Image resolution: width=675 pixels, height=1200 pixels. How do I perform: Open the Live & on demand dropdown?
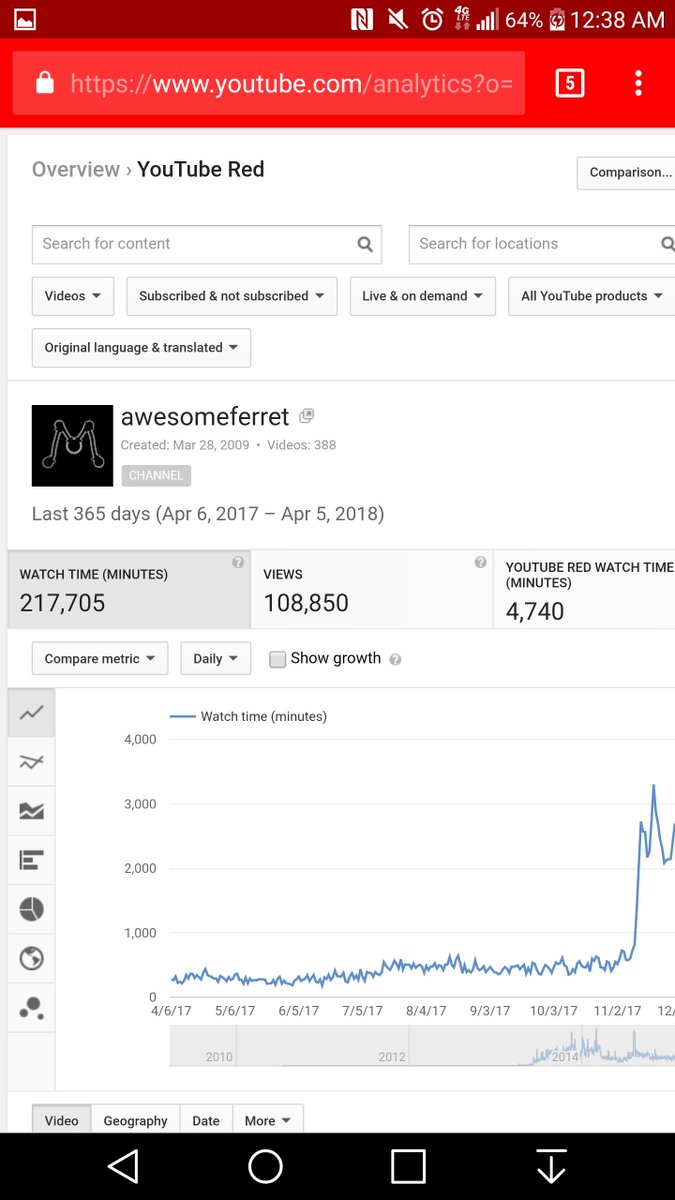click(x=422, y=296)
